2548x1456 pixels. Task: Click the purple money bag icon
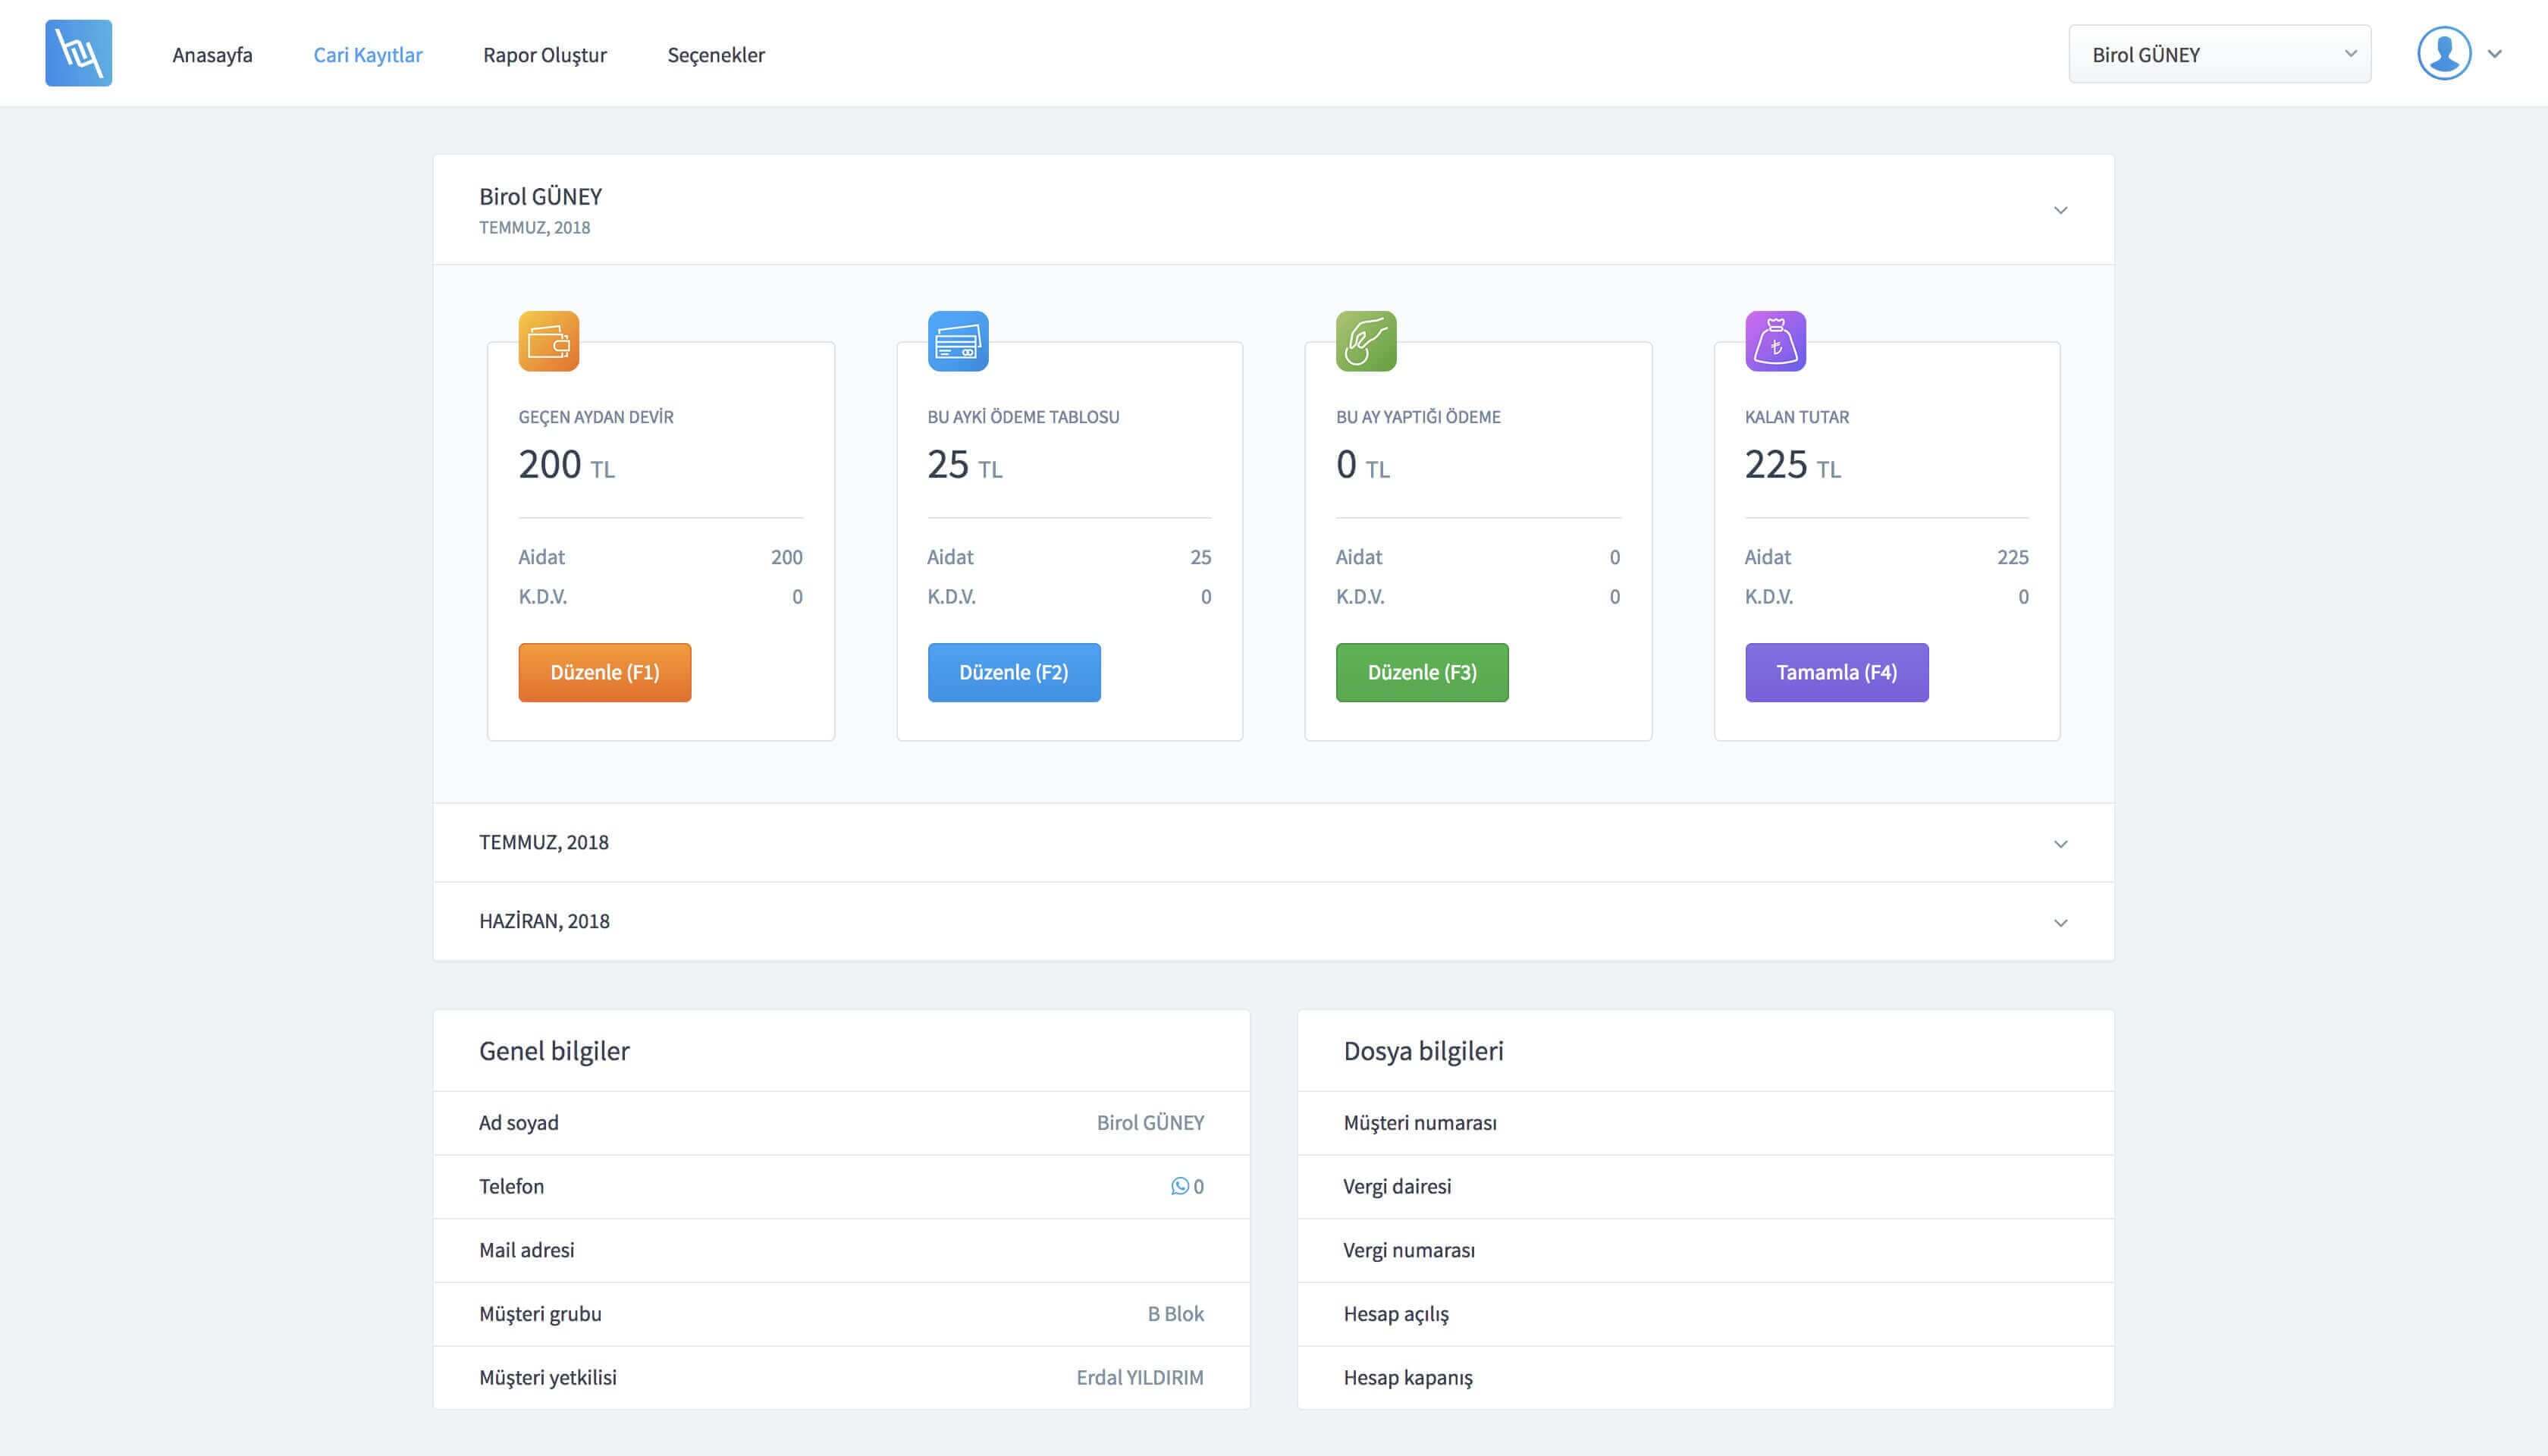click(1775, 342)
